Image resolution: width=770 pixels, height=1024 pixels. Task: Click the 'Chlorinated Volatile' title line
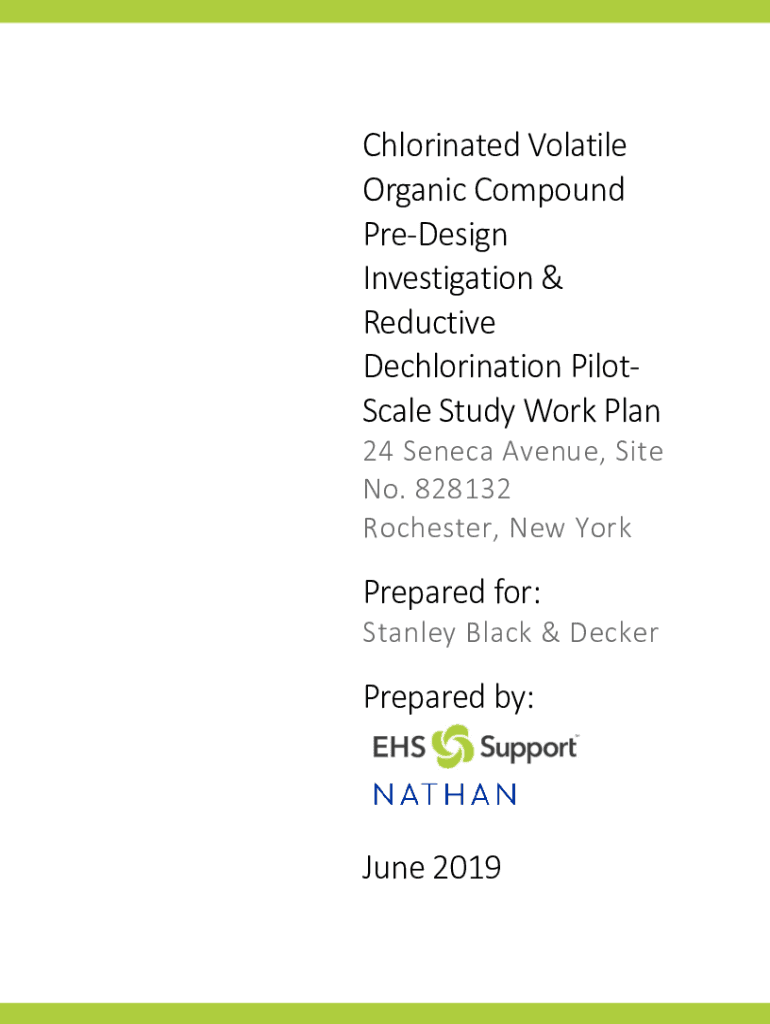(494, 146)
